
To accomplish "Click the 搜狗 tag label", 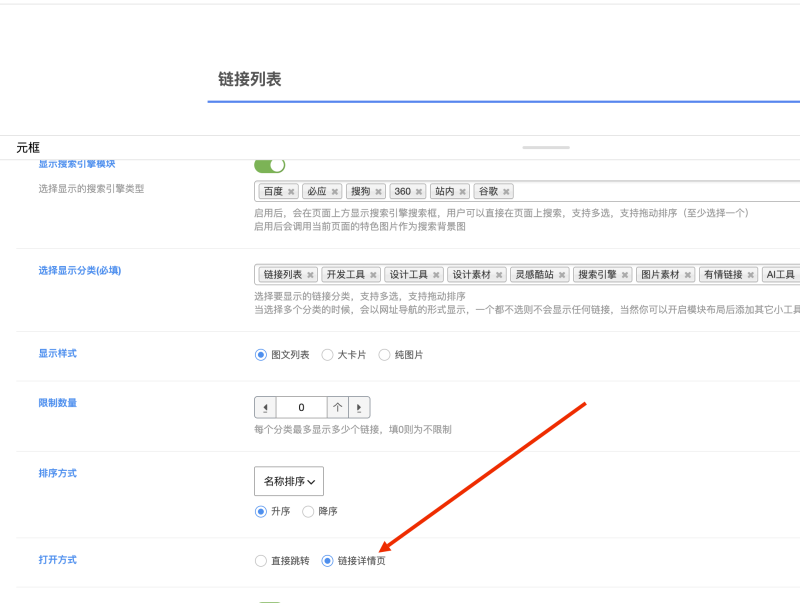I will click(x=361, y=191).
